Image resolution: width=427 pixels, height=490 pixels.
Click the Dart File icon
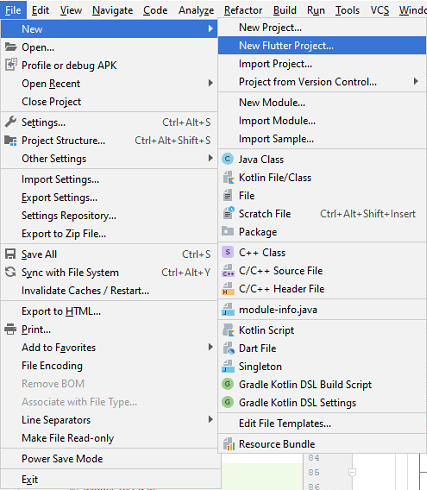[228, 348]
